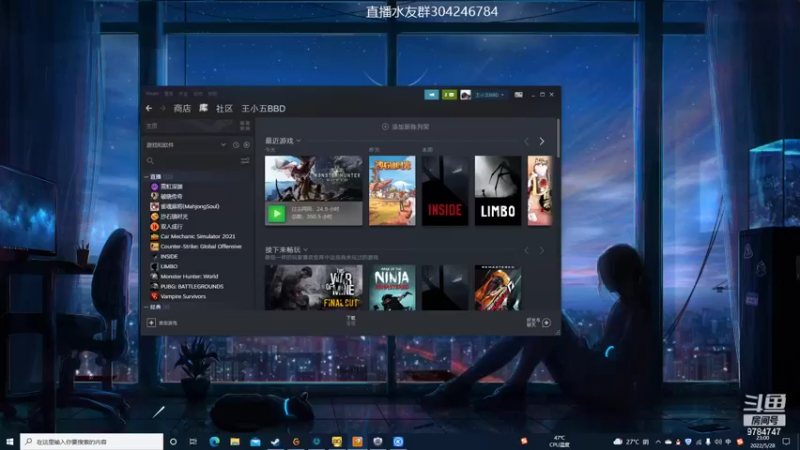Select INSIDE in the game list
Image resolution: width=800 pixels, height=450 pixels.
click(169, 256)
